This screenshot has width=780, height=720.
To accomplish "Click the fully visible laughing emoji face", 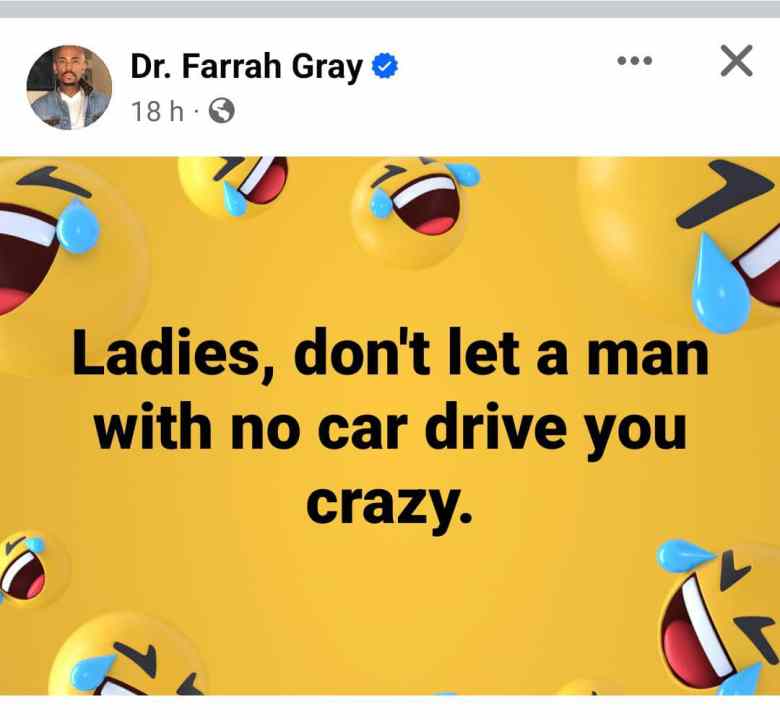I will coord(412,209).
